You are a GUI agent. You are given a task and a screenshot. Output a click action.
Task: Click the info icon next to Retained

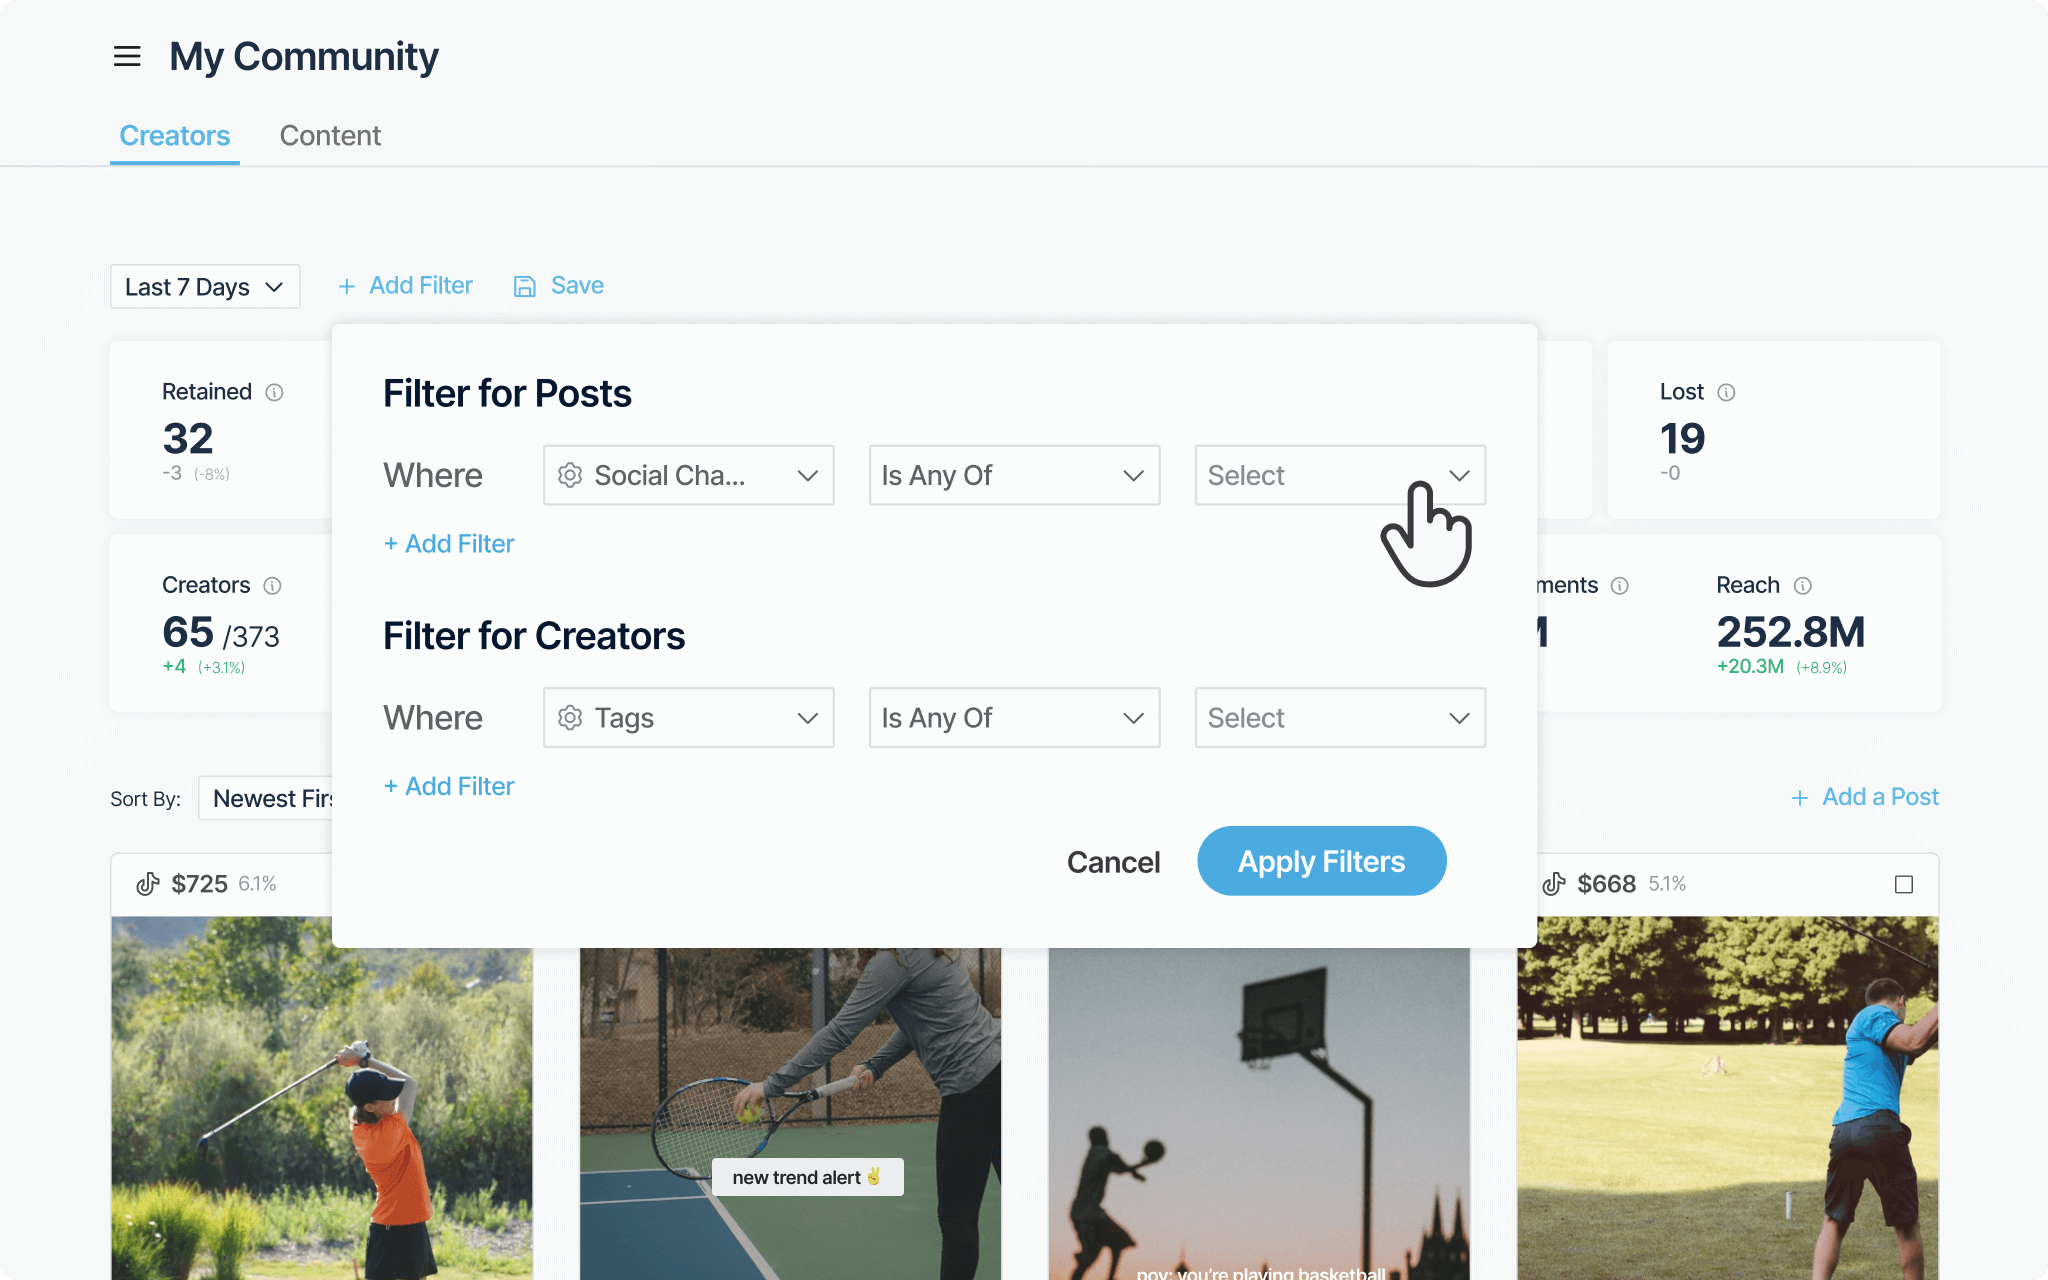(x=274, y=392)
